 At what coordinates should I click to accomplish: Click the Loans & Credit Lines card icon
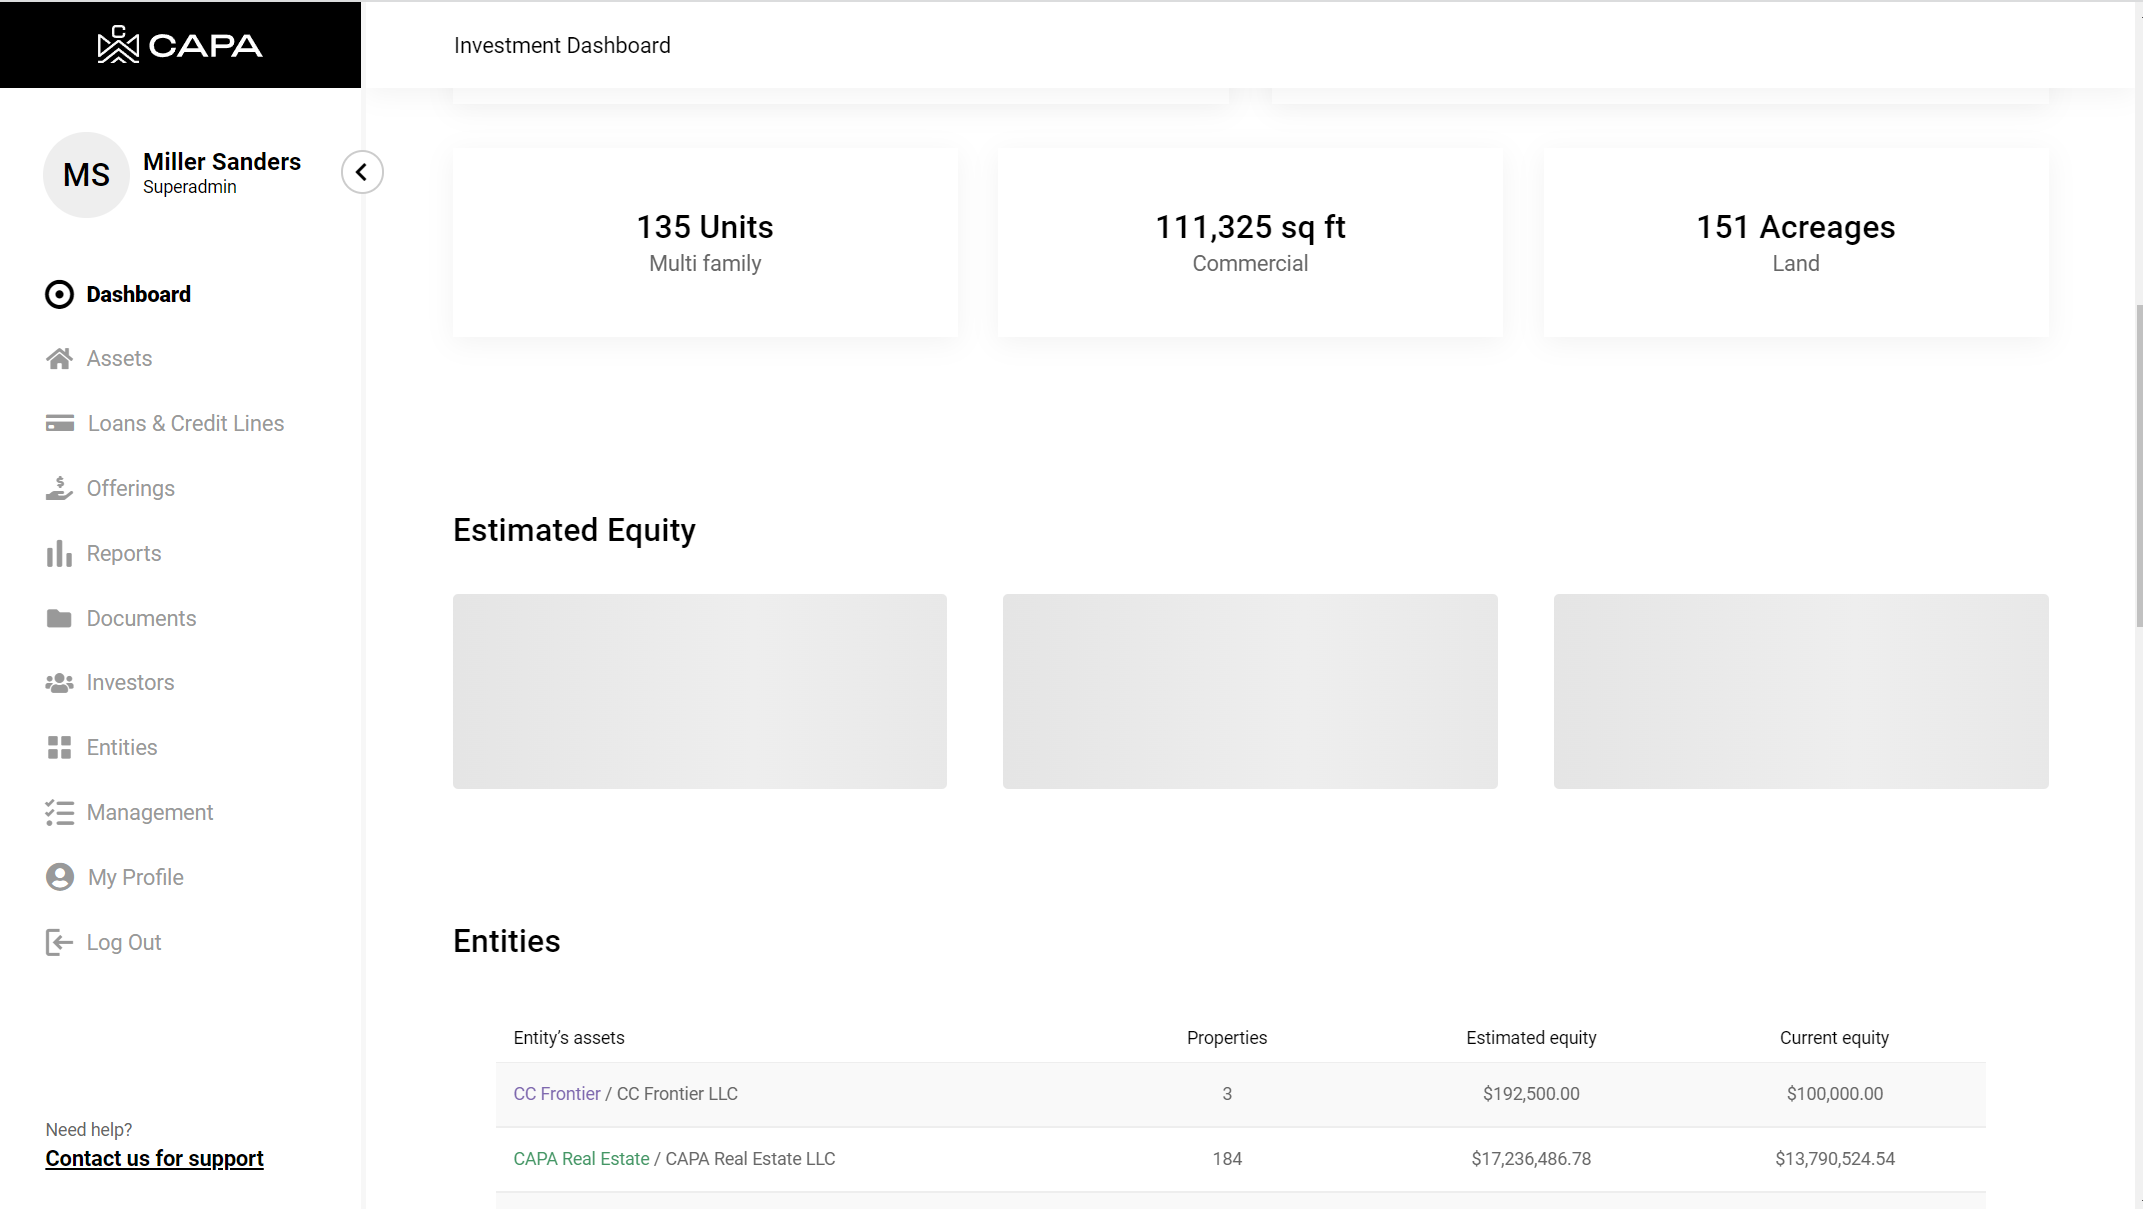tap(59, 423)
